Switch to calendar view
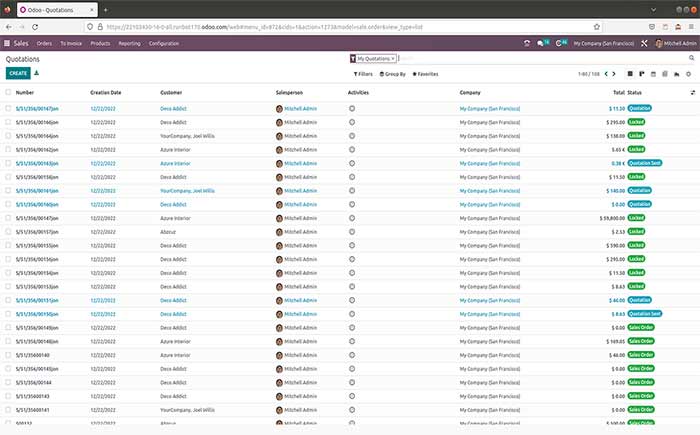700x435 pixels. [653, 74]
